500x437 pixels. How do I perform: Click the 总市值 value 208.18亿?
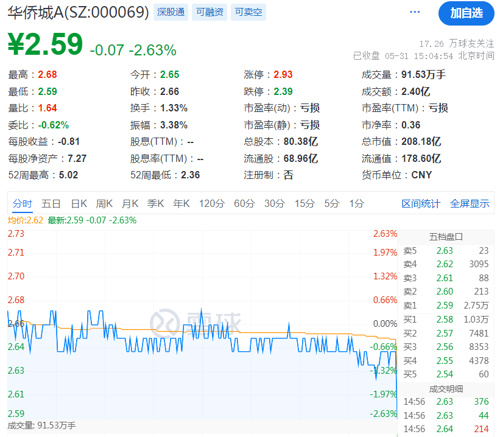click(421, 142)
